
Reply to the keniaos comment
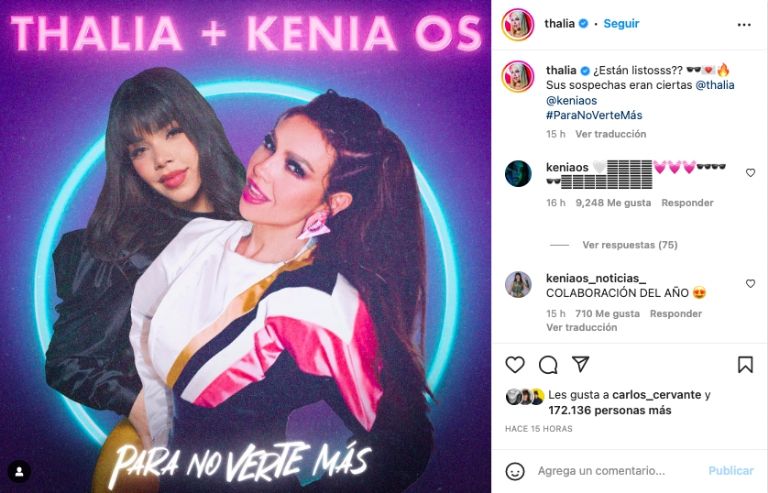coord(687,203)
